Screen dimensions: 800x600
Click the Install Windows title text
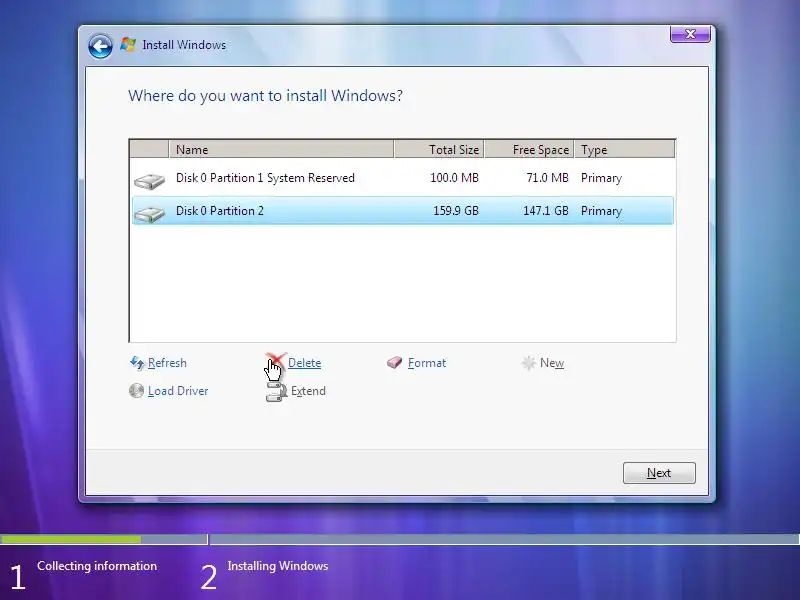click(x=184, y=45)
